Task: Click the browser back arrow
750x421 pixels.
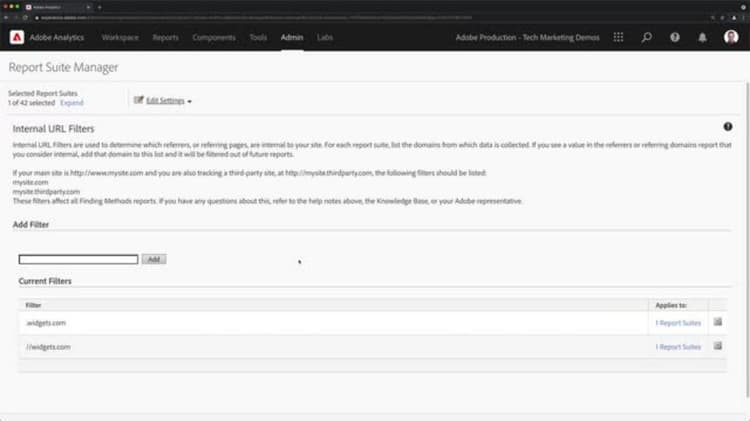Action: point(6,18)
